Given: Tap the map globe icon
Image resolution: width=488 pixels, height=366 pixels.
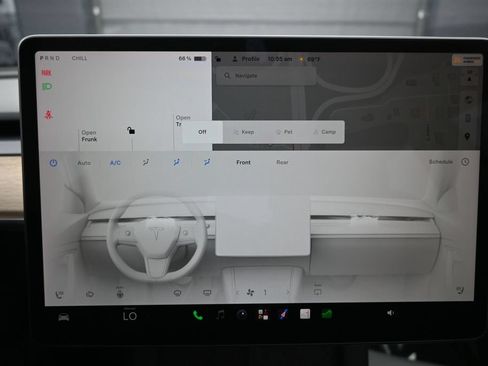Looking at the screenshot, I should (468, 100).
